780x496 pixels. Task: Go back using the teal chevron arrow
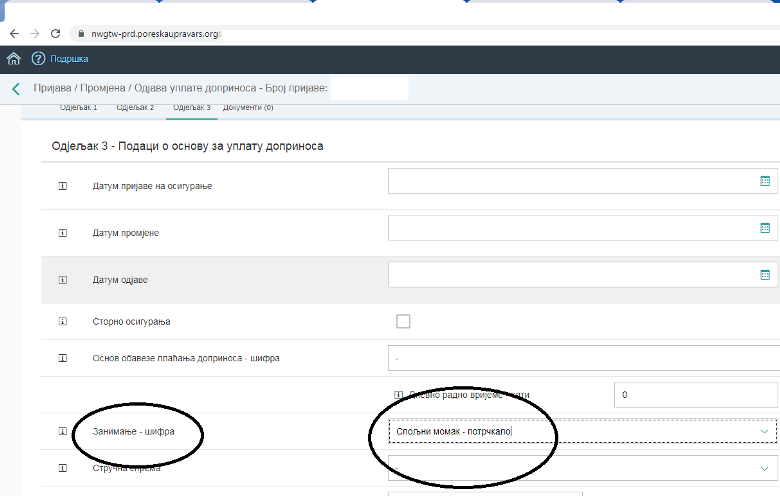tap(15, 89)
